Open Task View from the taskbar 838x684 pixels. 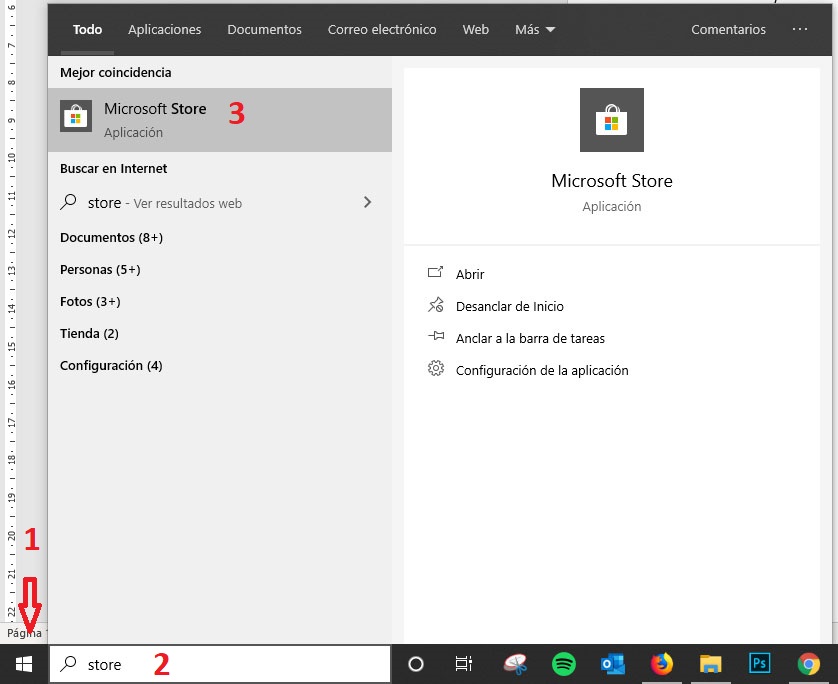(463, 664)
